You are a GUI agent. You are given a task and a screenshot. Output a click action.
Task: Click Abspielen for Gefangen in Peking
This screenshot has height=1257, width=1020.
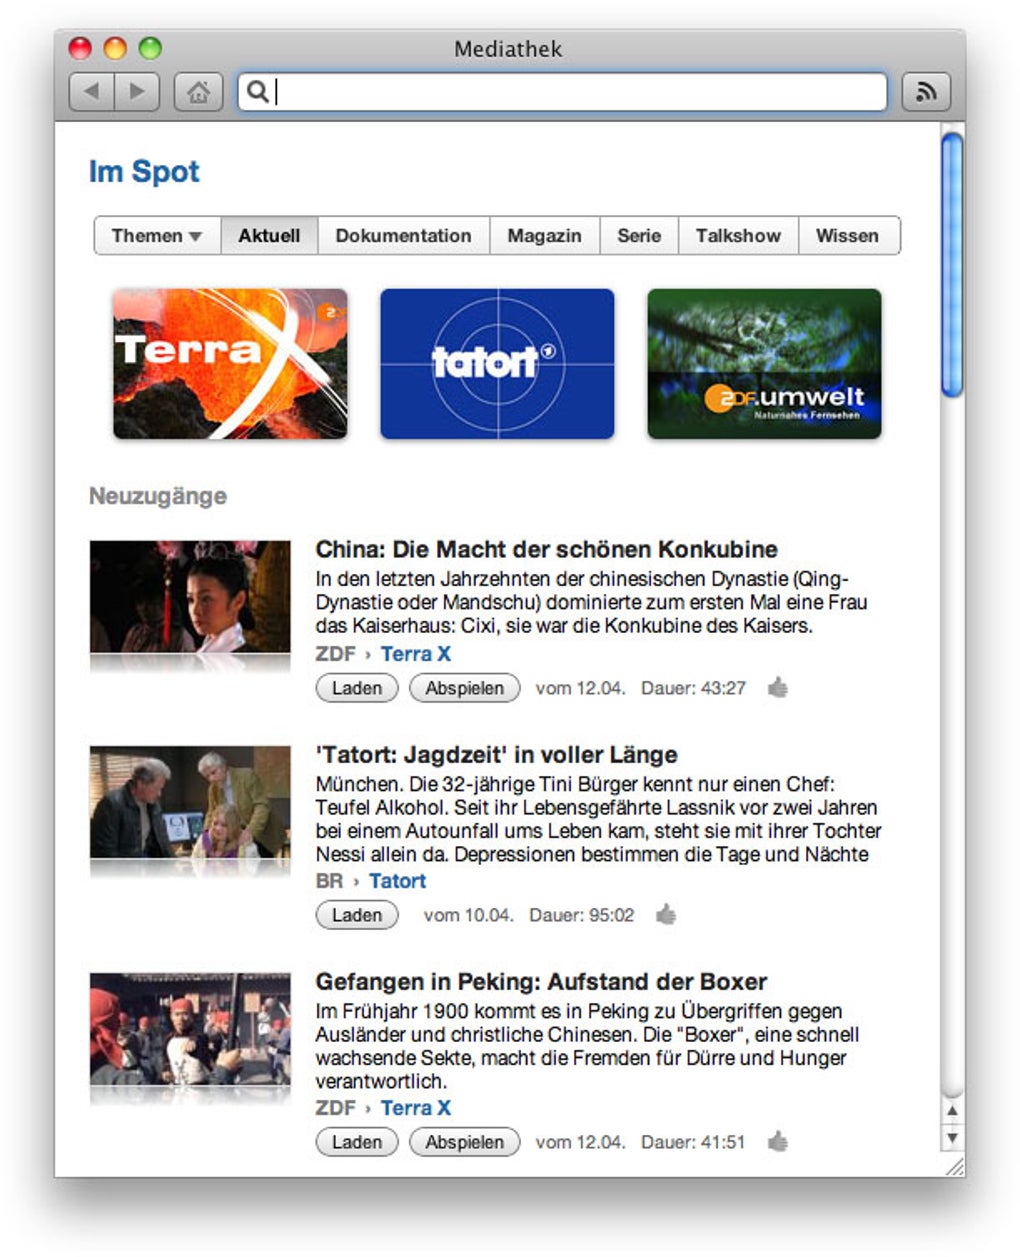coord(465,1142)
